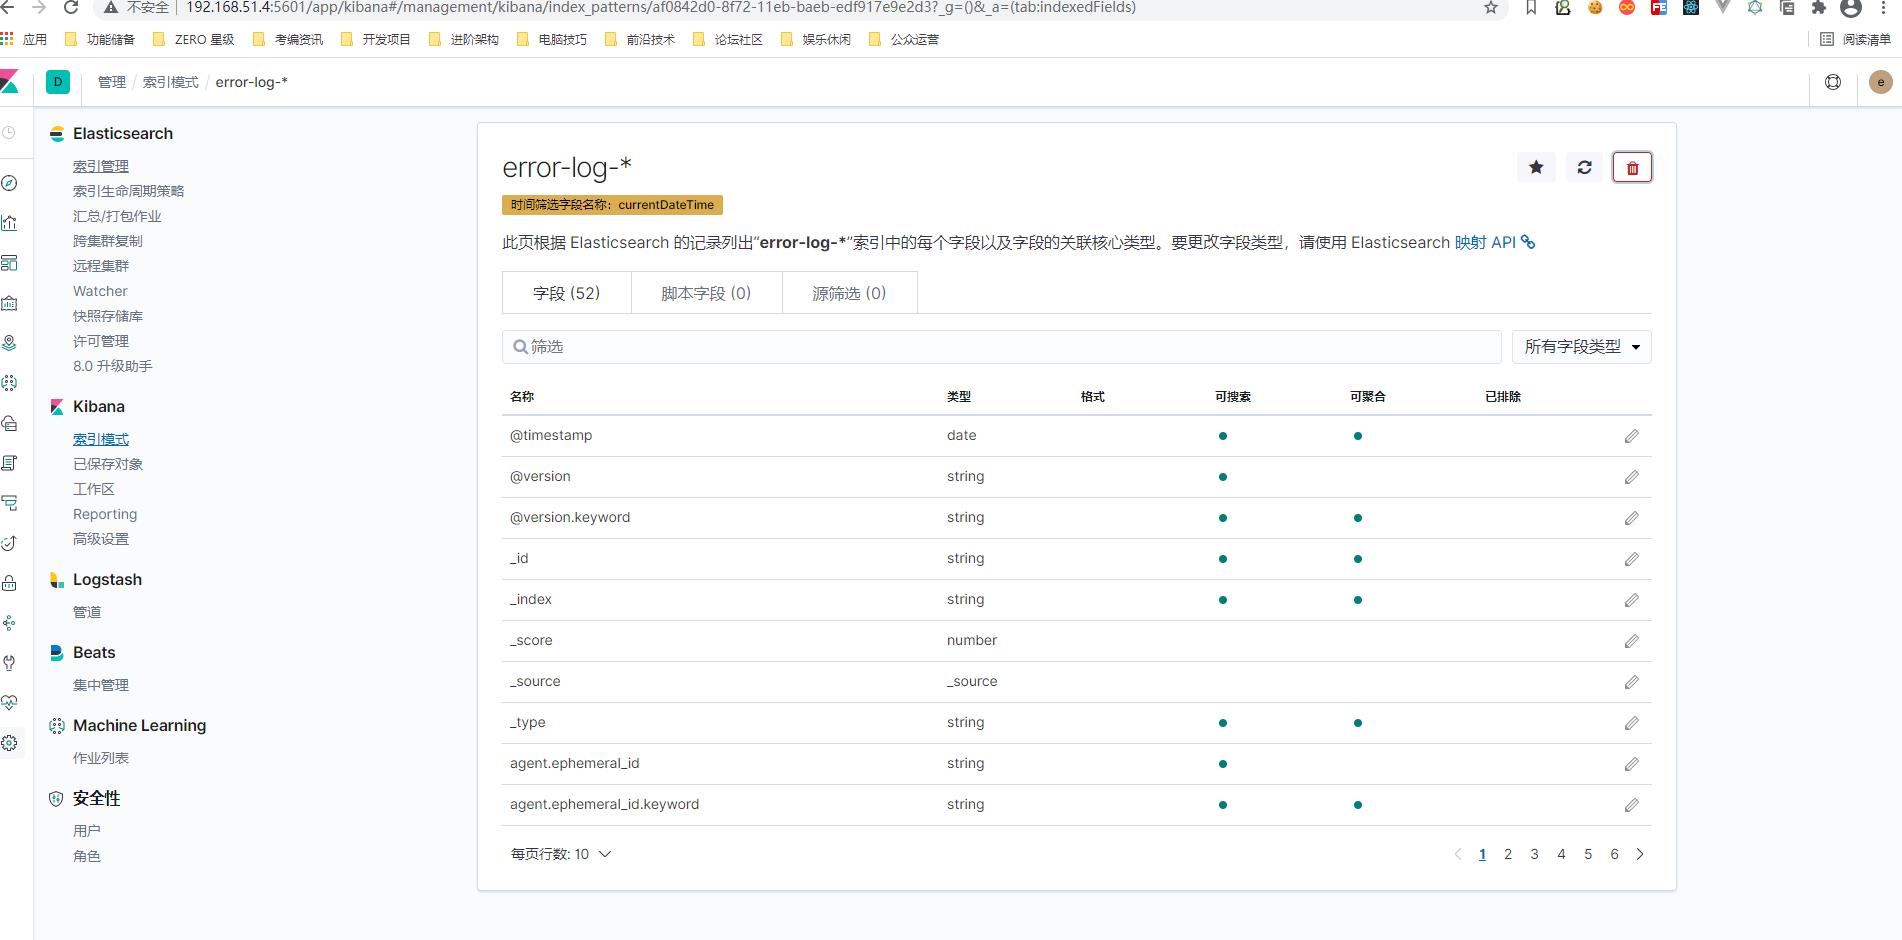1902x940 pixels.
Task: Open browser extensions puzzle icon
Action: tap(1819, 8)
